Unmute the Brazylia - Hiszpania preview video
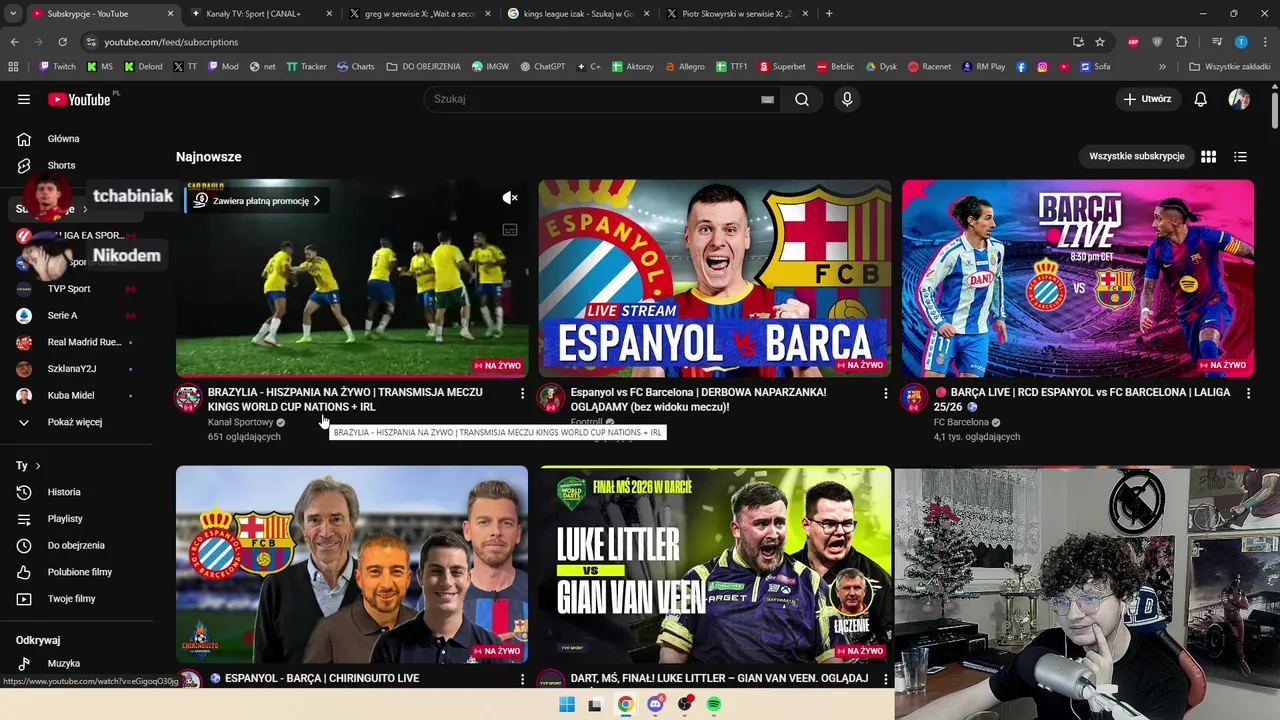1280x720 pixels. tap(510, 198)
